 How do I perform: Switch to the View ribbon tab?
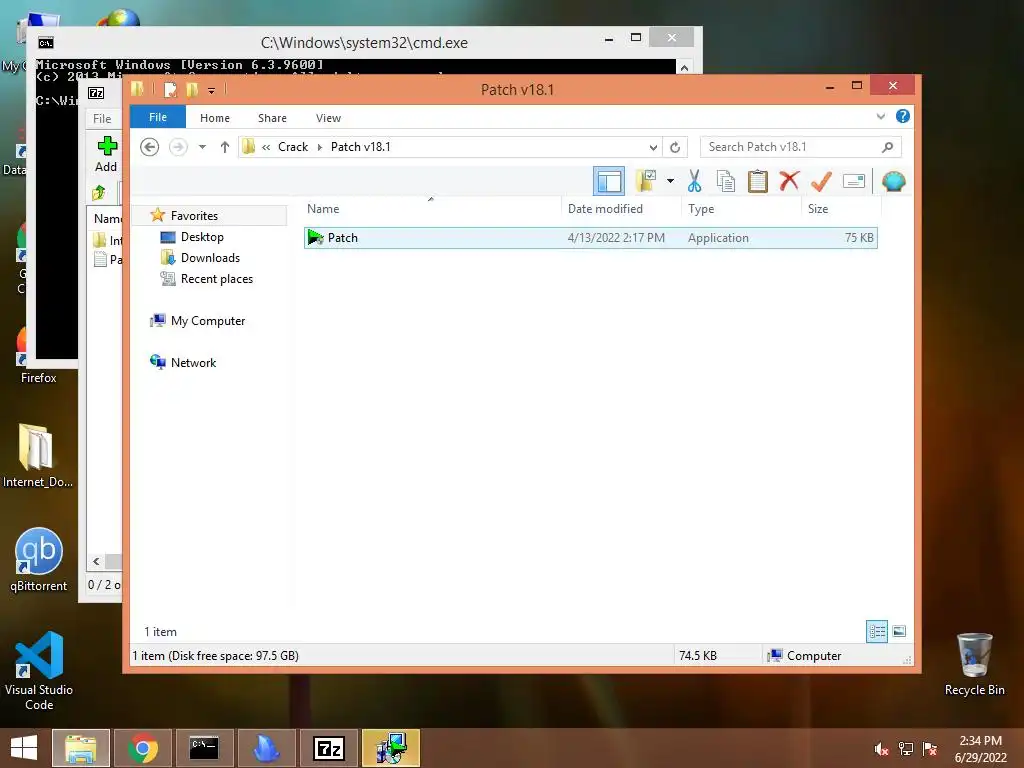click(x=328, y=118)
